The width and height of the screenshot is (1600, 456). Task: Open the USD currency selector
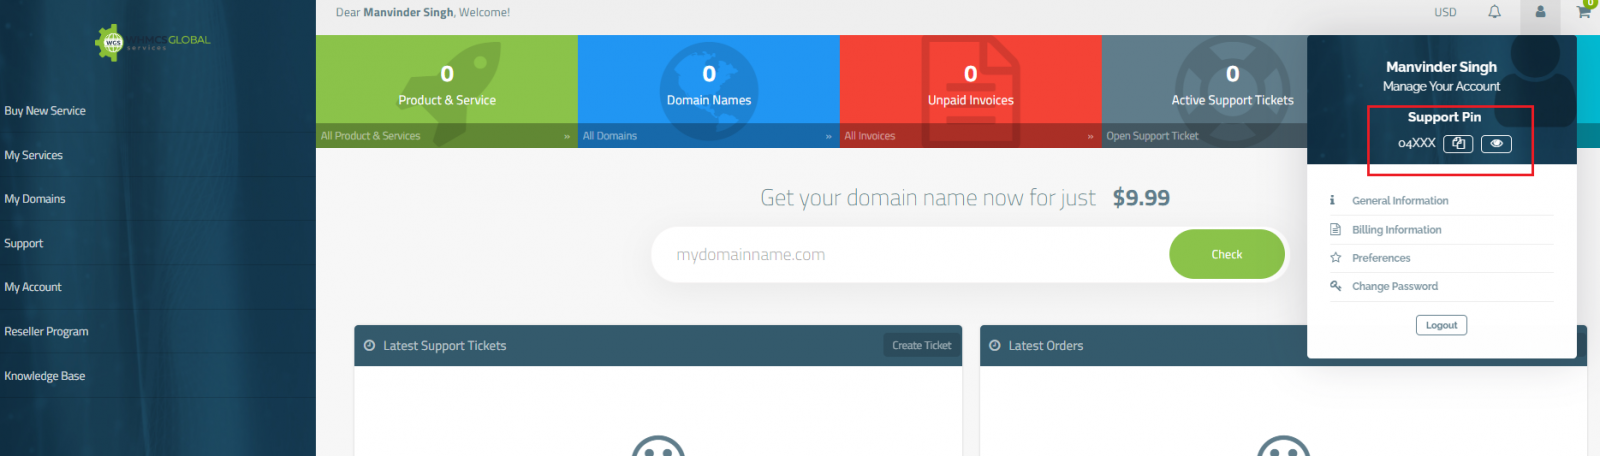(x=1445, y=12)
